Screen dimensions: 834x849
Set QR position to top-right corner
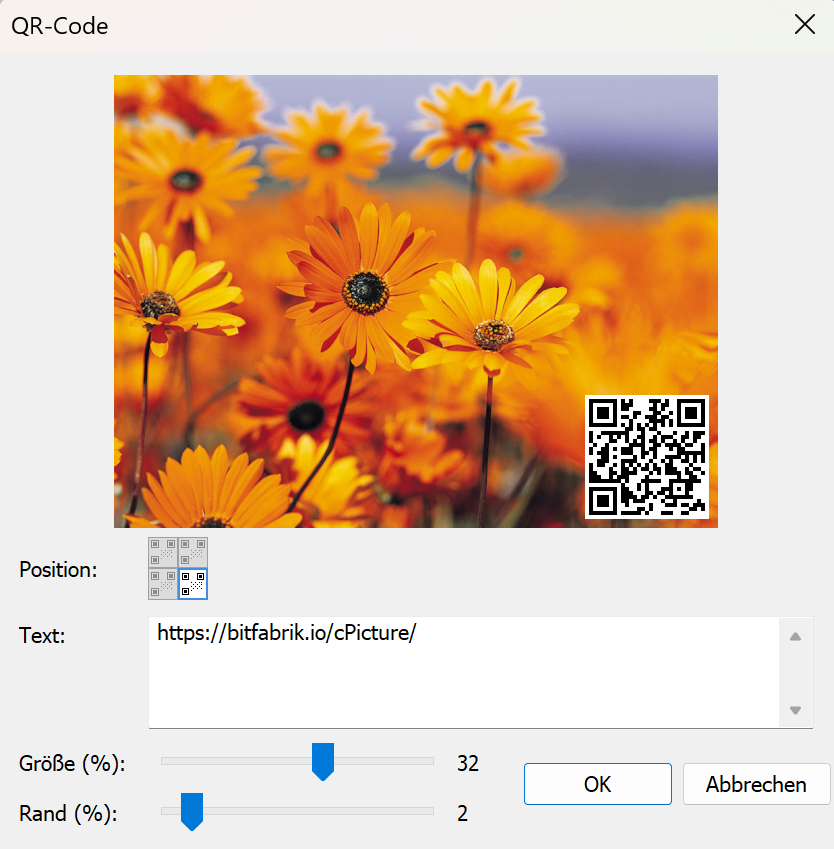tap(193, 552)
